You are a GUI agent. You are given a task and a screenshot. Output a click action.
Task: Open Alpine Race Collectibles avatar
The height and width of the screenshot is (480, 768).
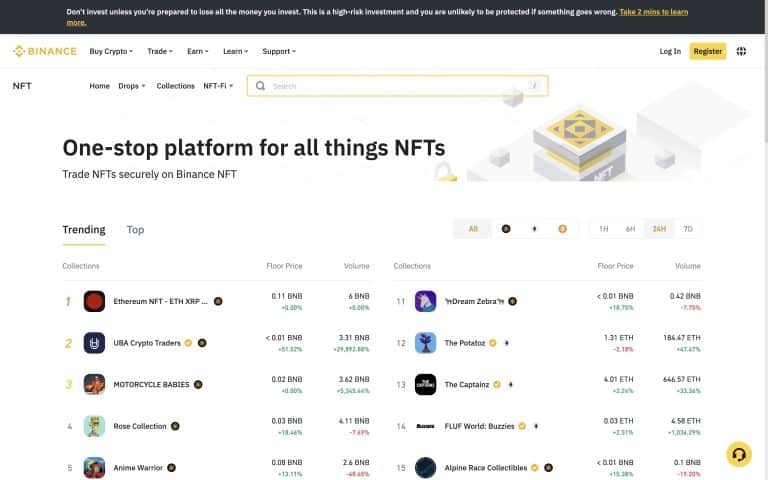coord(425,468)
